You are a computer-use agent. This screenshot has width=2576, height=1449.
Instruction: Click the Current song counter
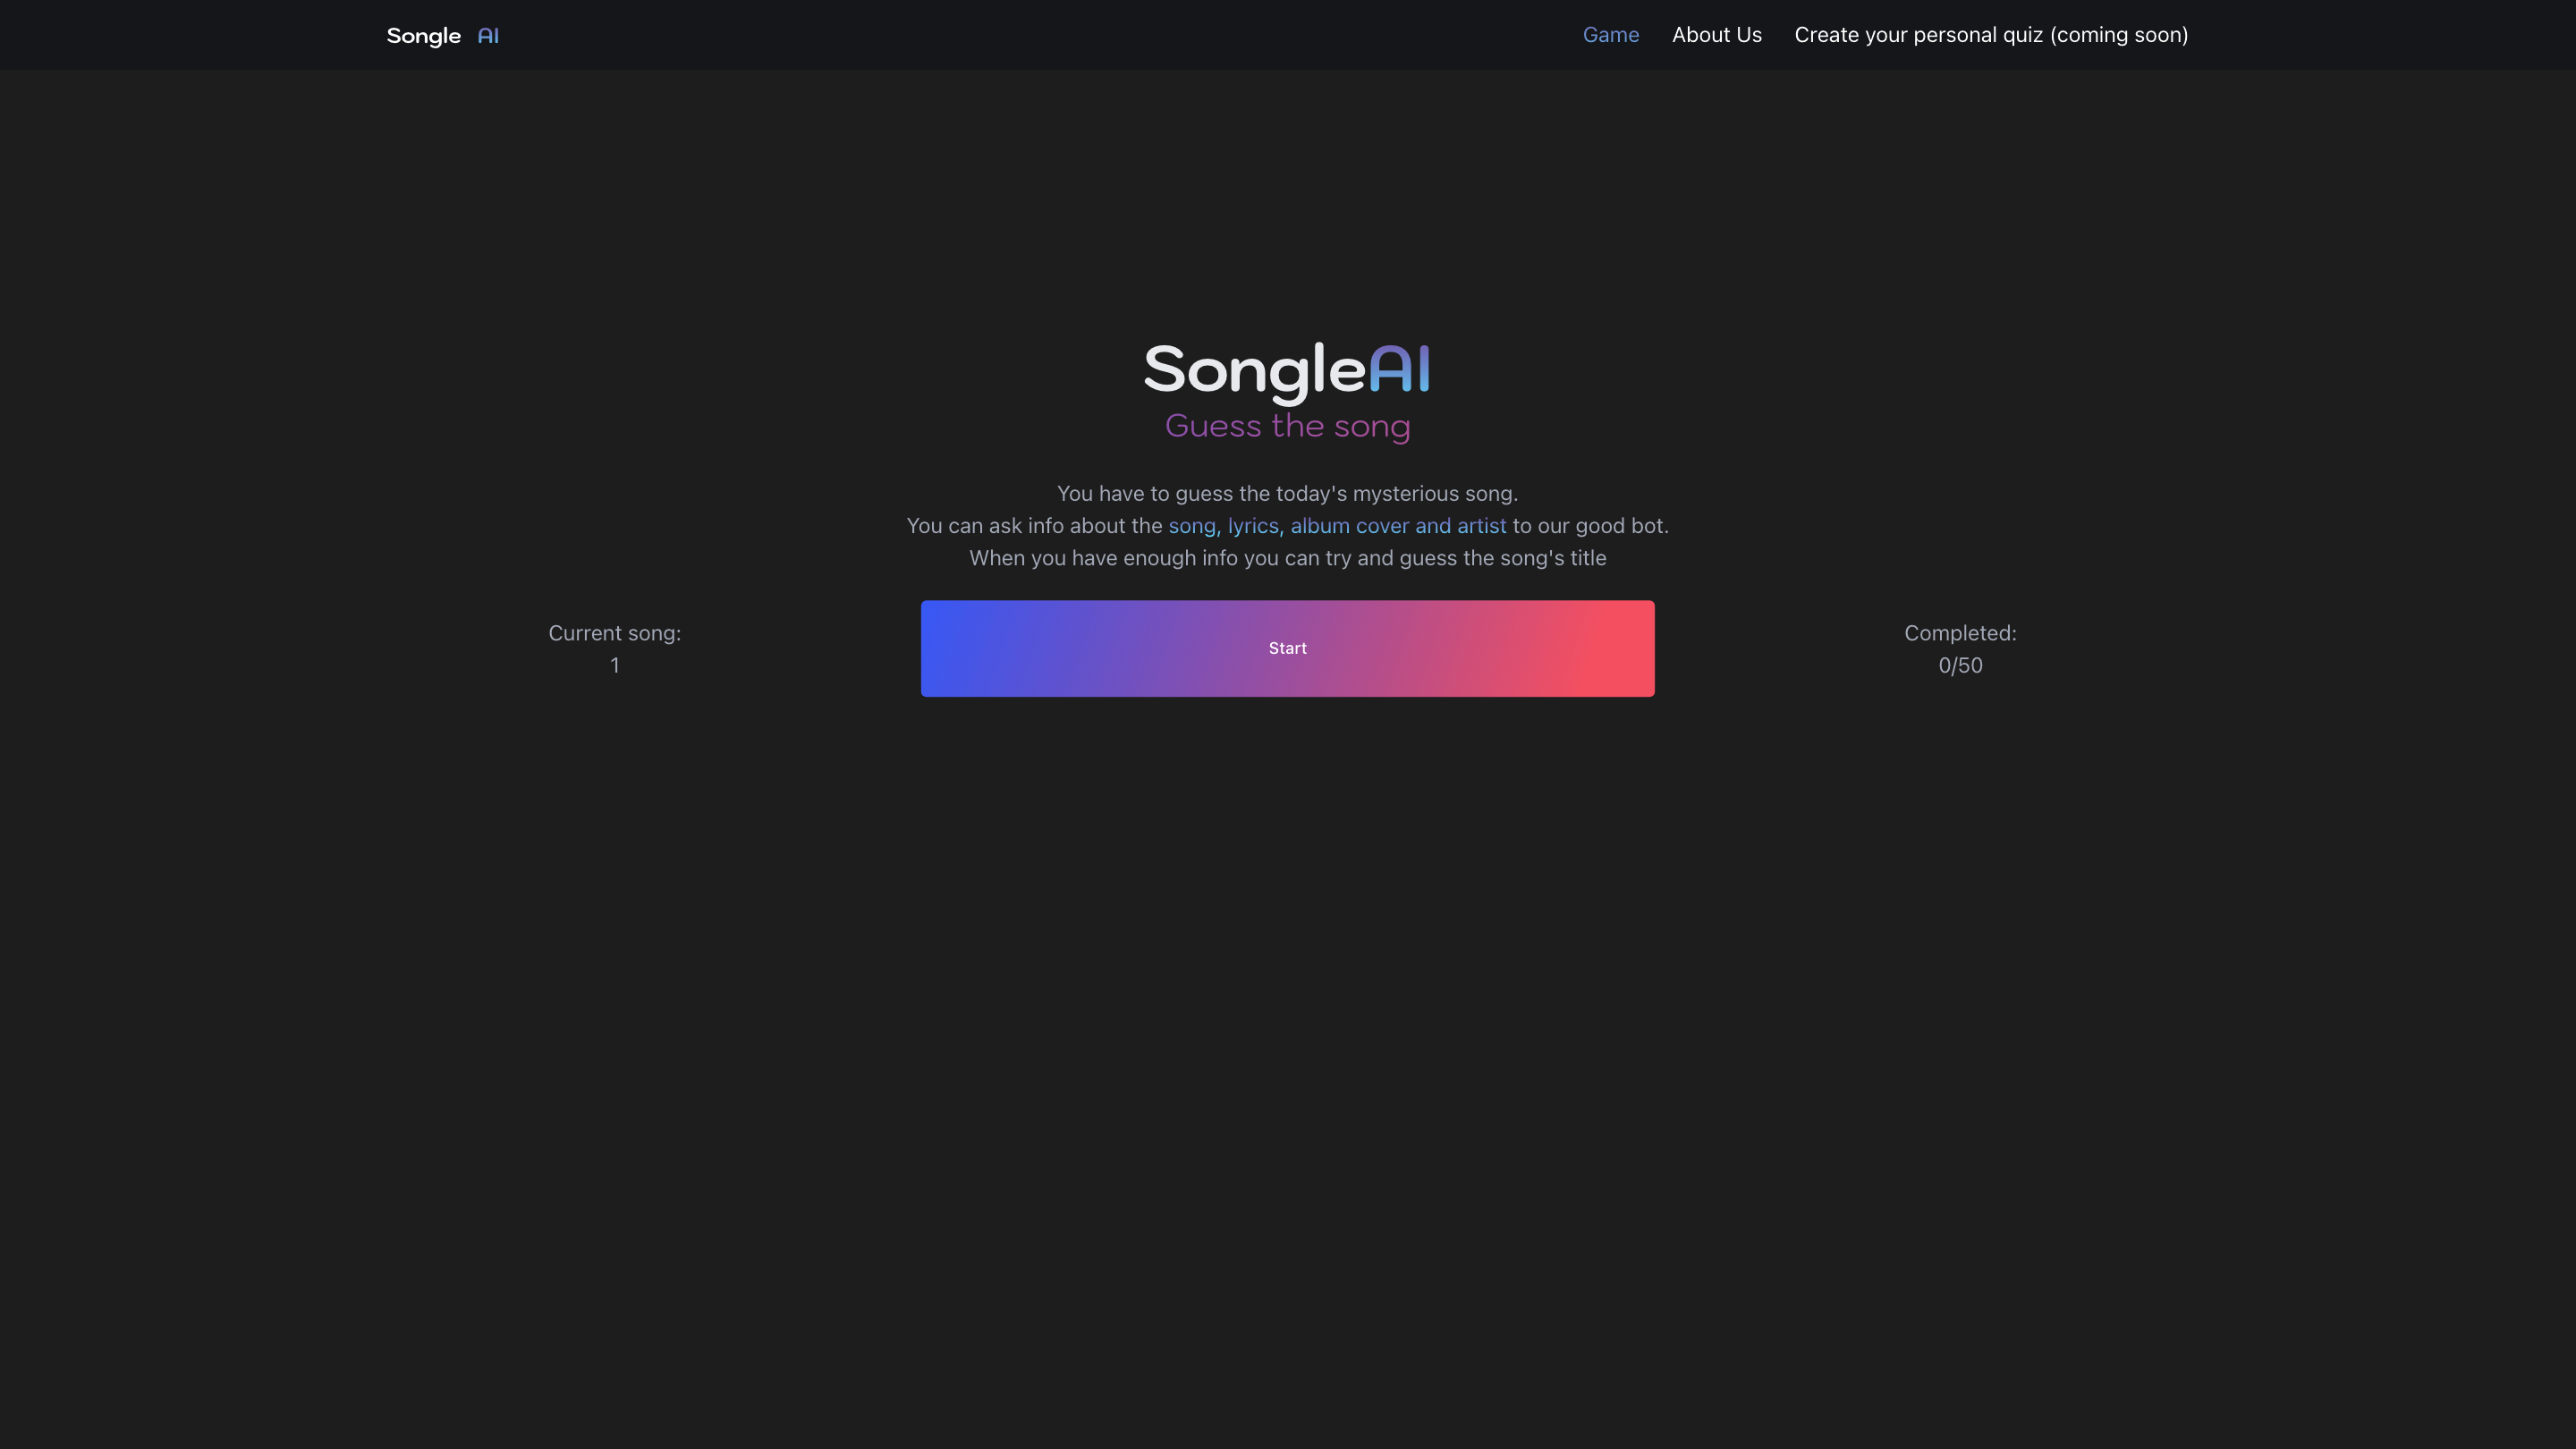click(x=615, y=633)
